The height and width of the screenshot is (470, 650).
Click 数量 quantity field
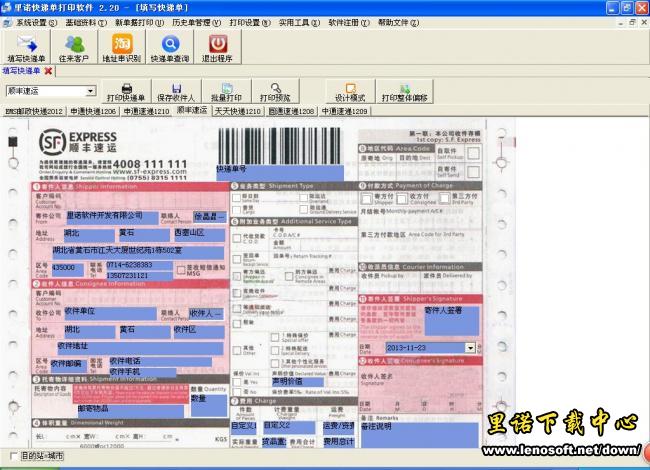(209, 405)
